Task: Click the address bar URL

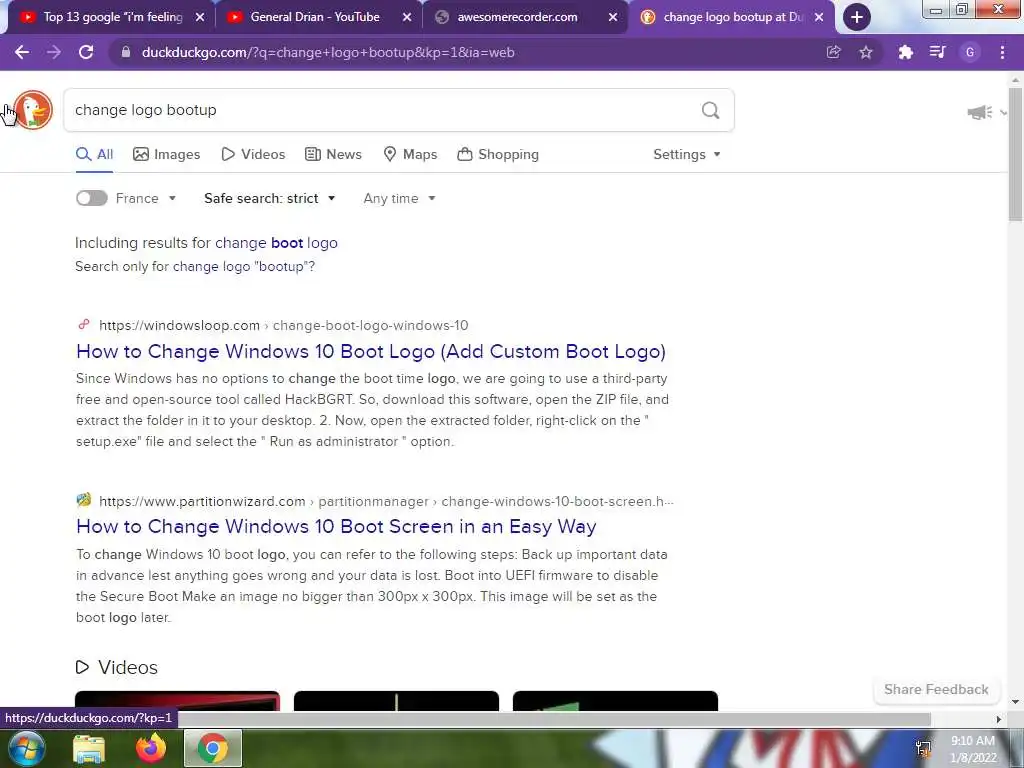Action: [328, 52]
